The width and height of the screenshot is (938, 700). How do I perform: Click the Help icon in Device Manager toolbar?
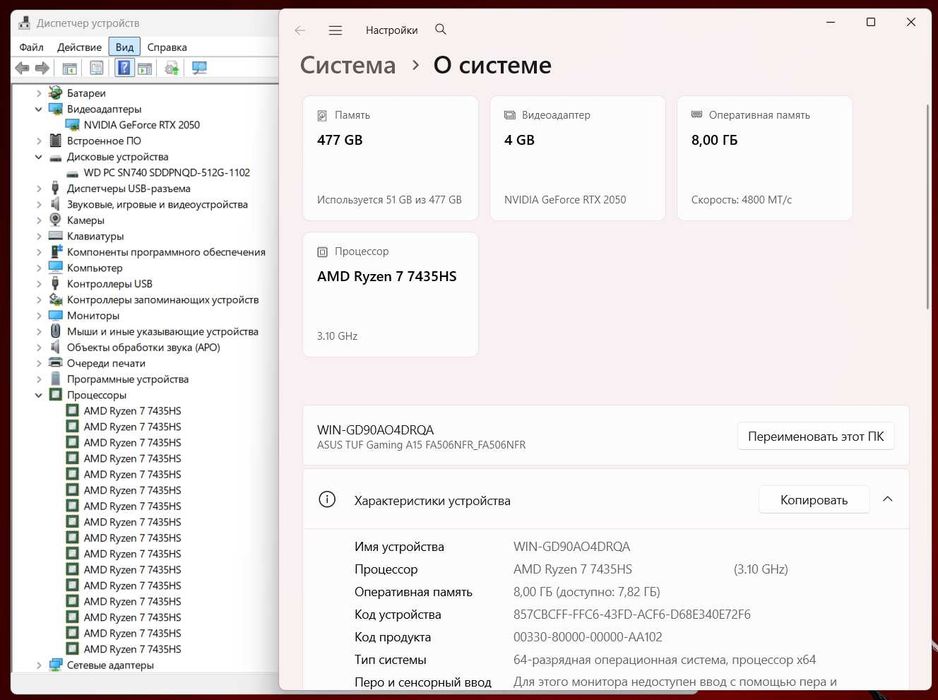click(124, 68)
